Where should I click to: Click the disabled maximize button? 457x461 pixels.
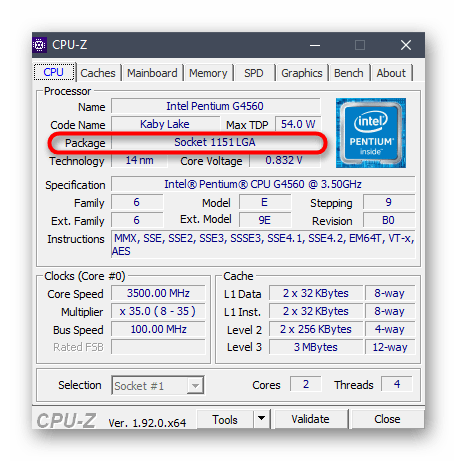(360, 45)
